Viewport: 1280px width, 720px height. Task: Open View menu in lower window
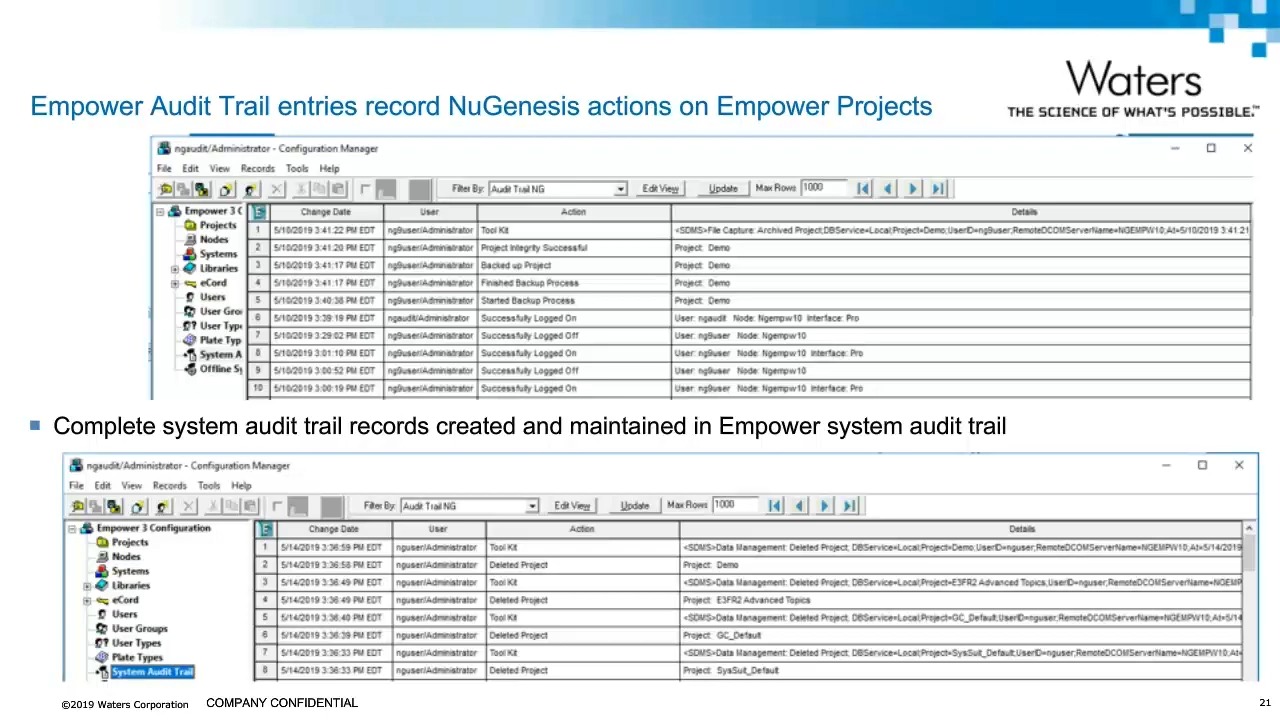131,486
